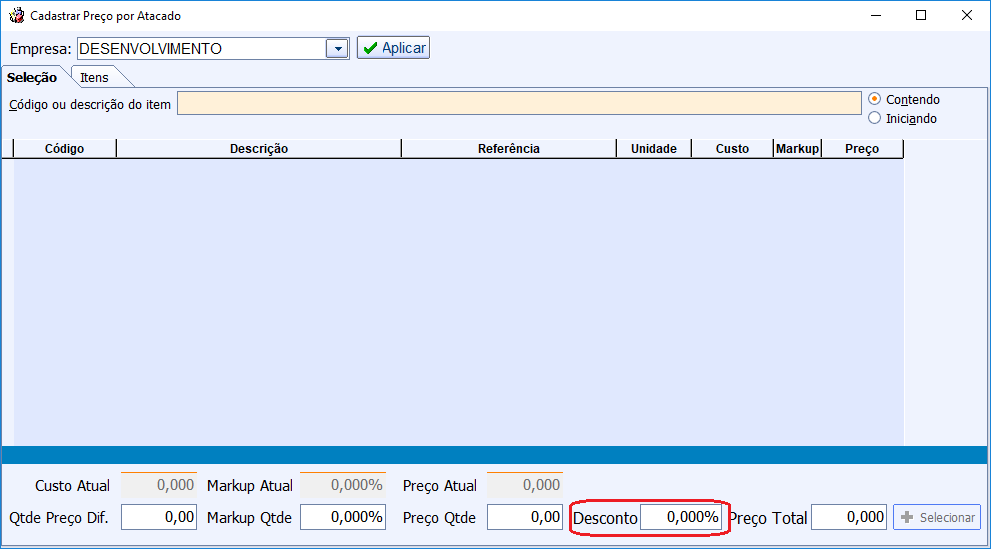Image resolution: width=991 pixels, height=549 pixels.
Task: Open the Empresa dropdown arrow
Action: [x=337, y=49]
